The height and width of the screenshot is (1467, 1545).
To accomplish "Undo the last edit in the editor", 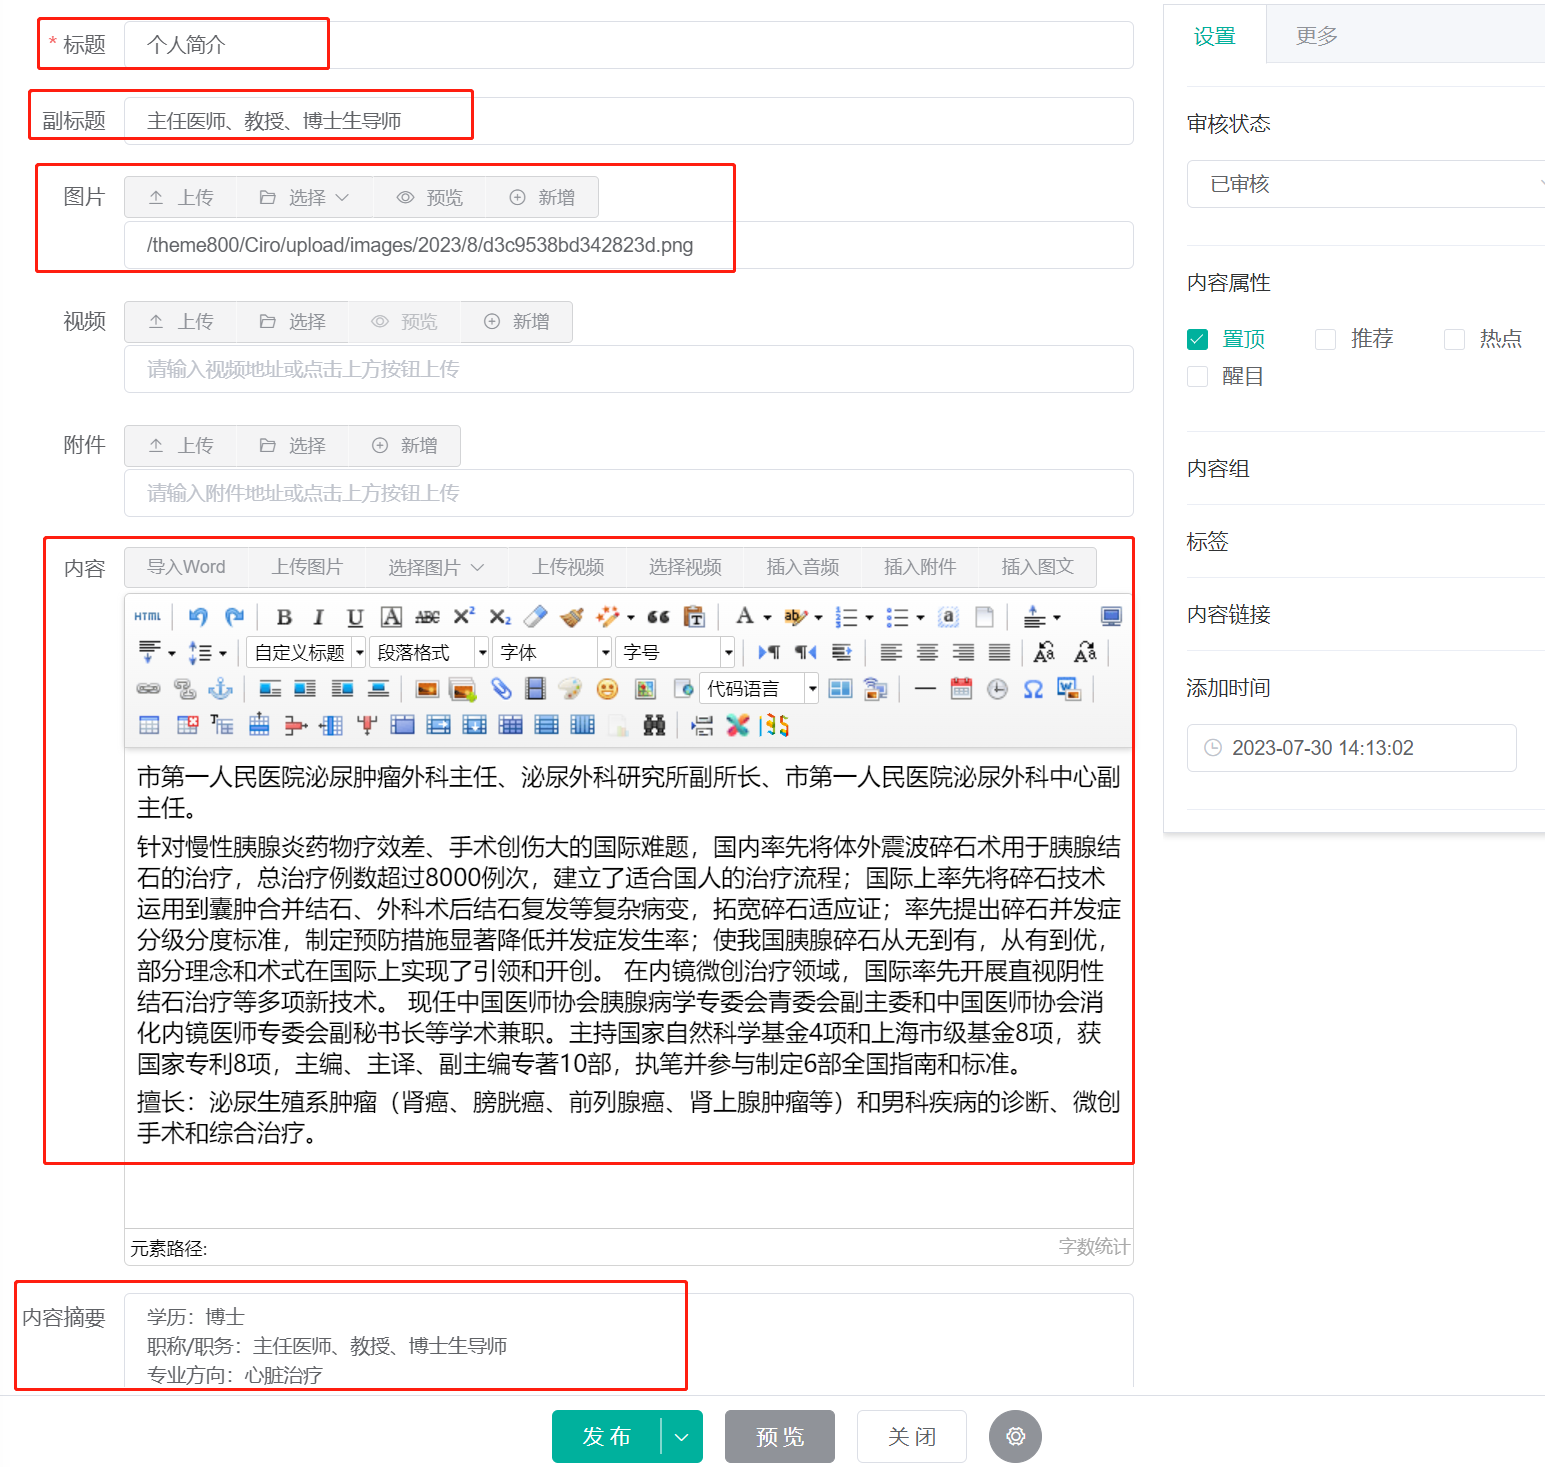I will [197, 617].
